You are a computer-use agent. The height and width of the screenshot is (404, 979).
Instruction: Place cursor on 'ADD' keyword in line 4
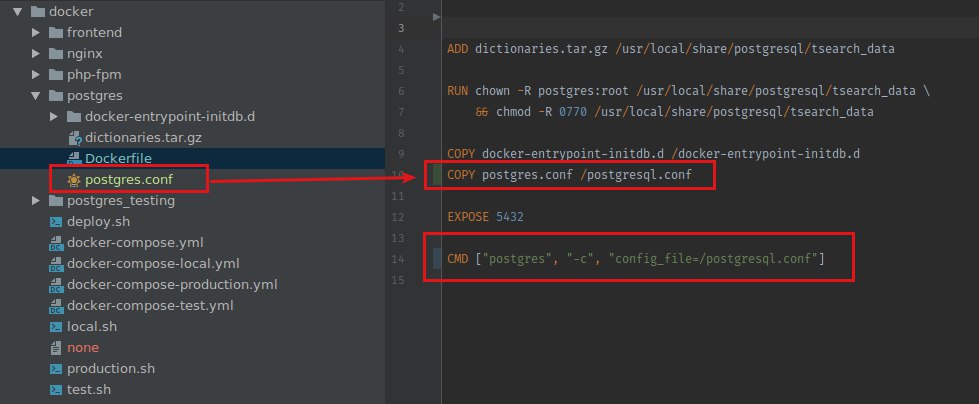458,49
